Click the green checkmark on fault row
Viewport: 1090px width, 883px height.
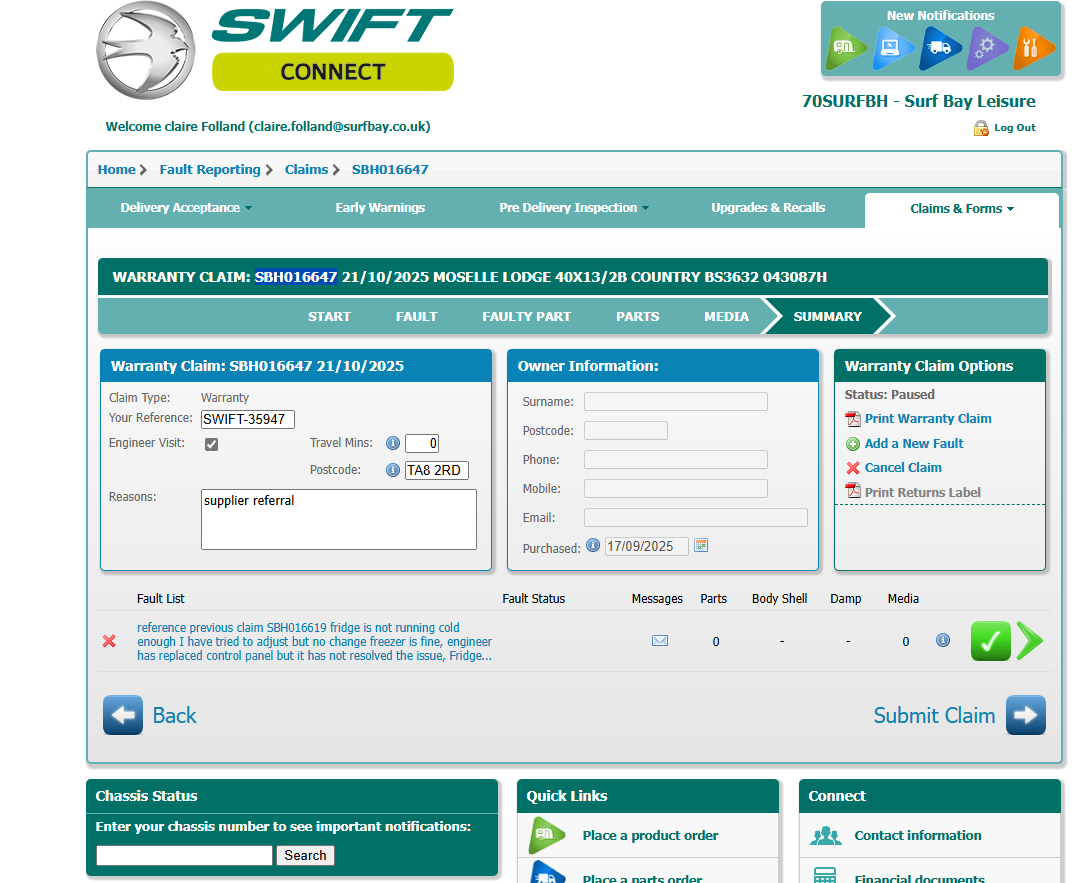[991, 641]
